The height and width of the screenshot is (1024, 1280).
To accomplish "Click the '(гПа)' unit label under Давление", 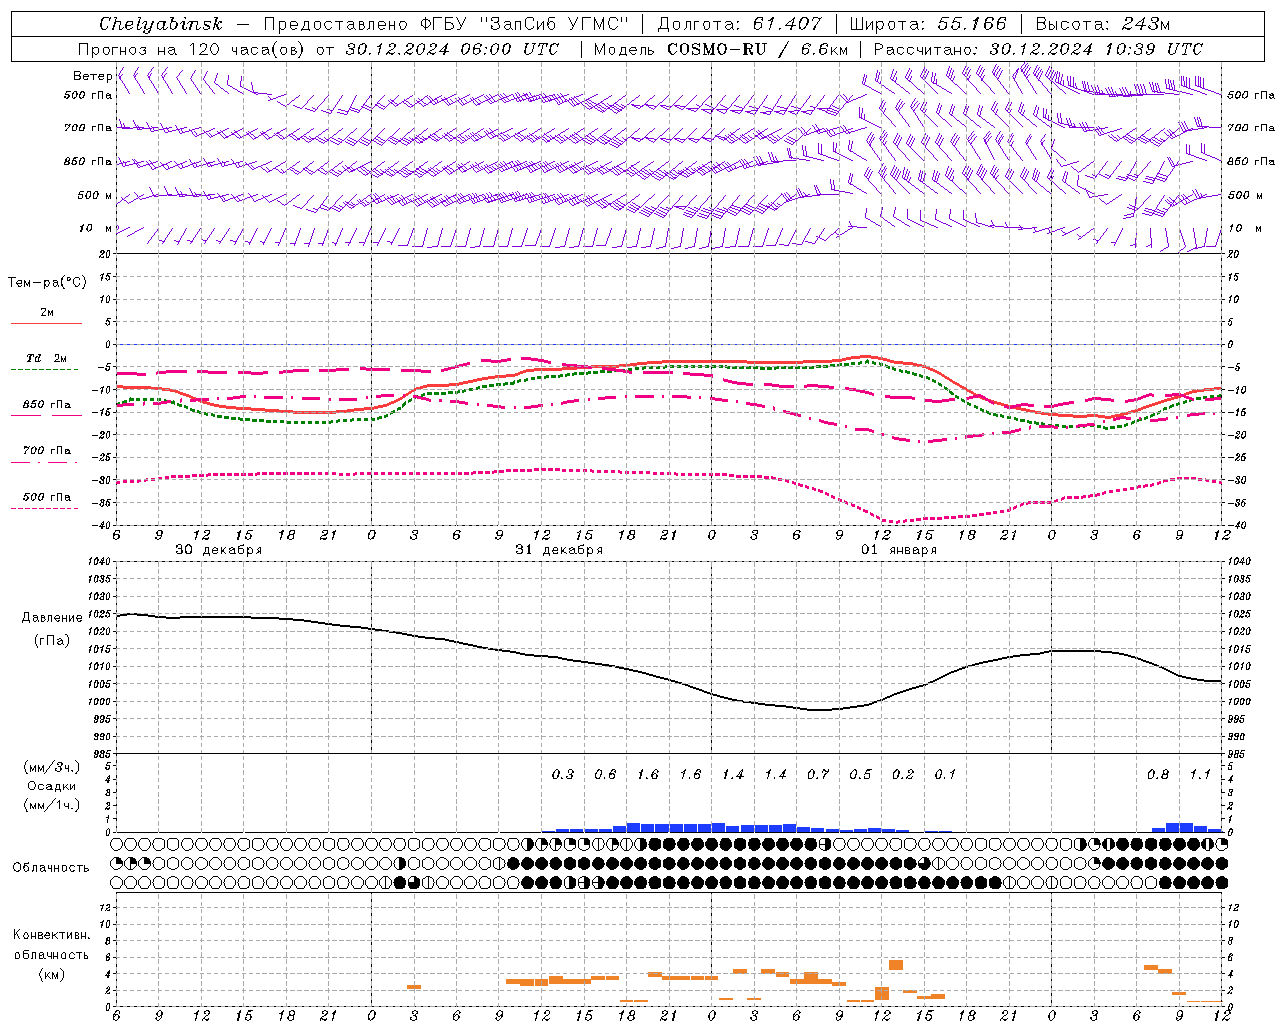I will tap(52, 640).
